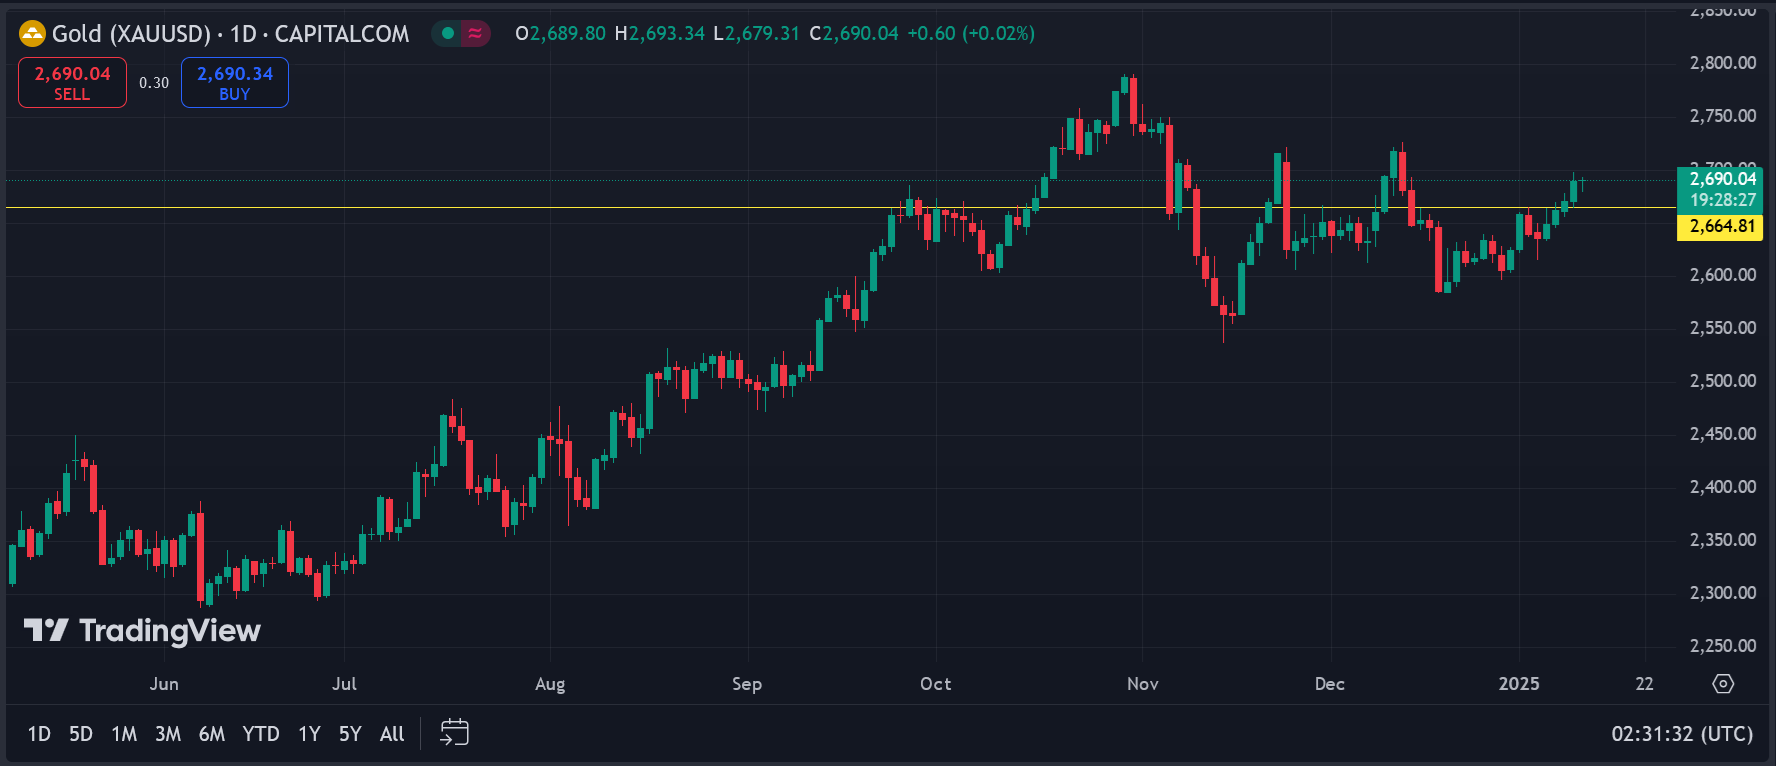1776x766 pixels.
Task: Click the Gold coin symbol logo
Action: tap(33, 34)
